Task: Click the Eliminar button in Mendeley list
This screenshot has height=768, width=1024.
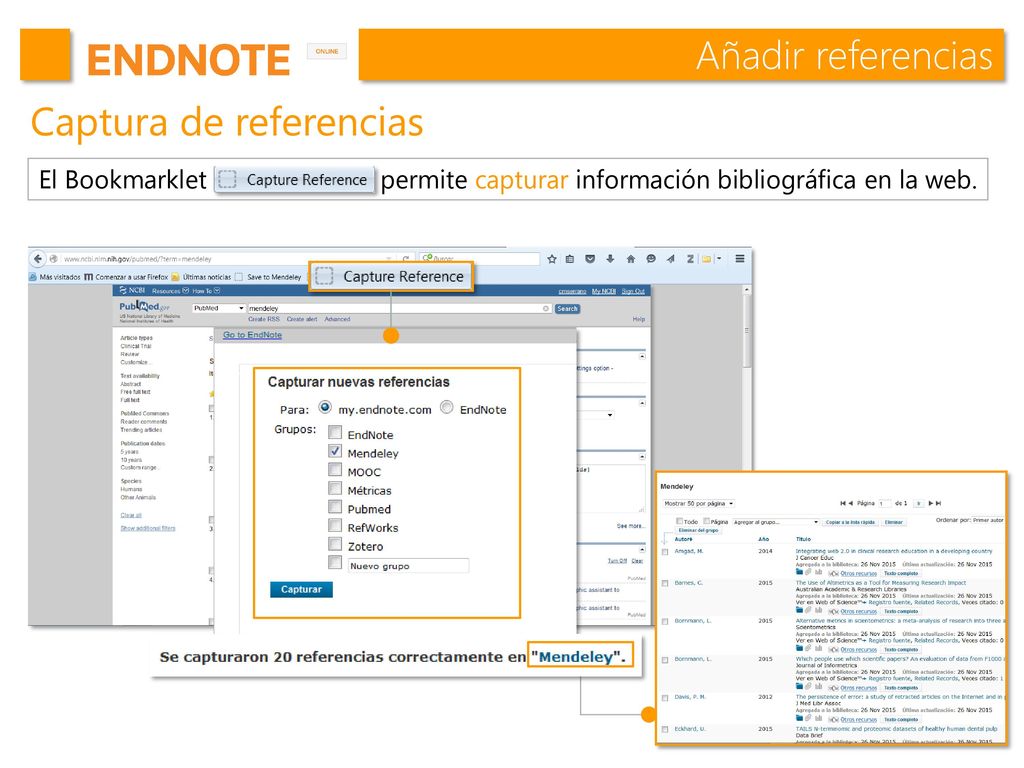Action: tap(893, 522)
